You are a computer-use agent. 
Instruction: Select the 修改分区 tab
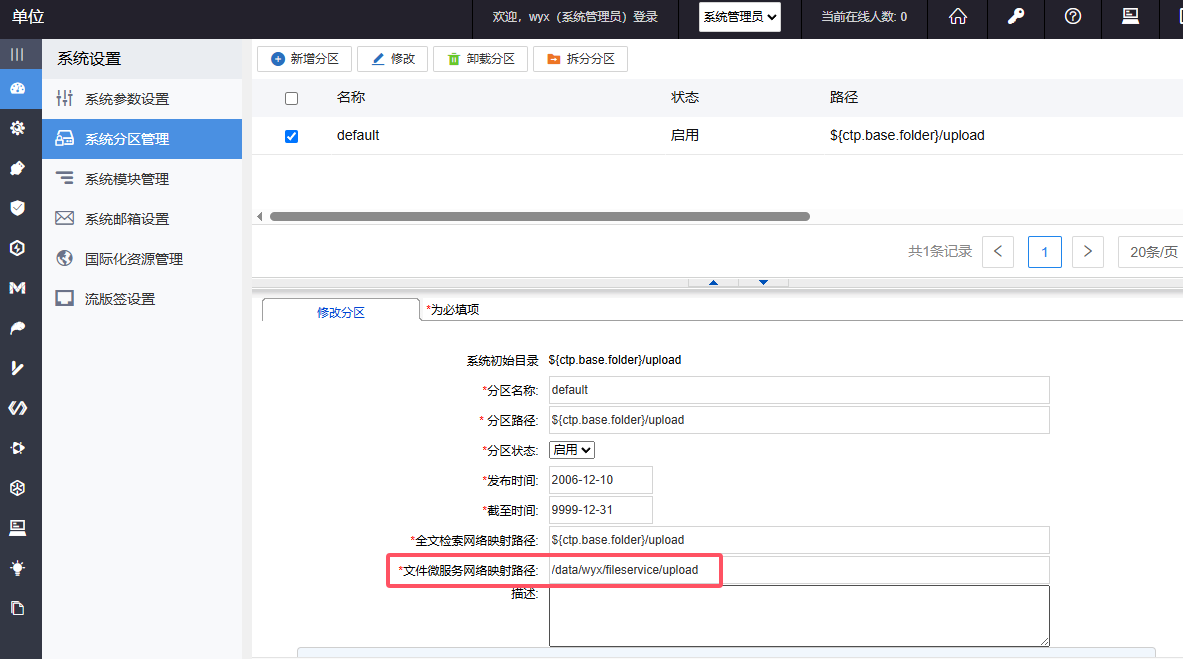pos(341,312)
